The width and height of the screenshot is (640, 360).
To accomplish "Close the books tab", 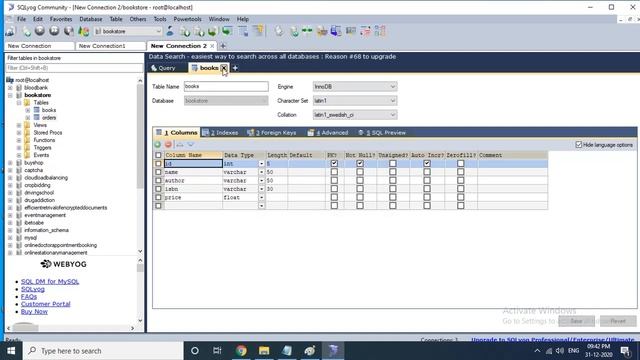I will 224,68.
